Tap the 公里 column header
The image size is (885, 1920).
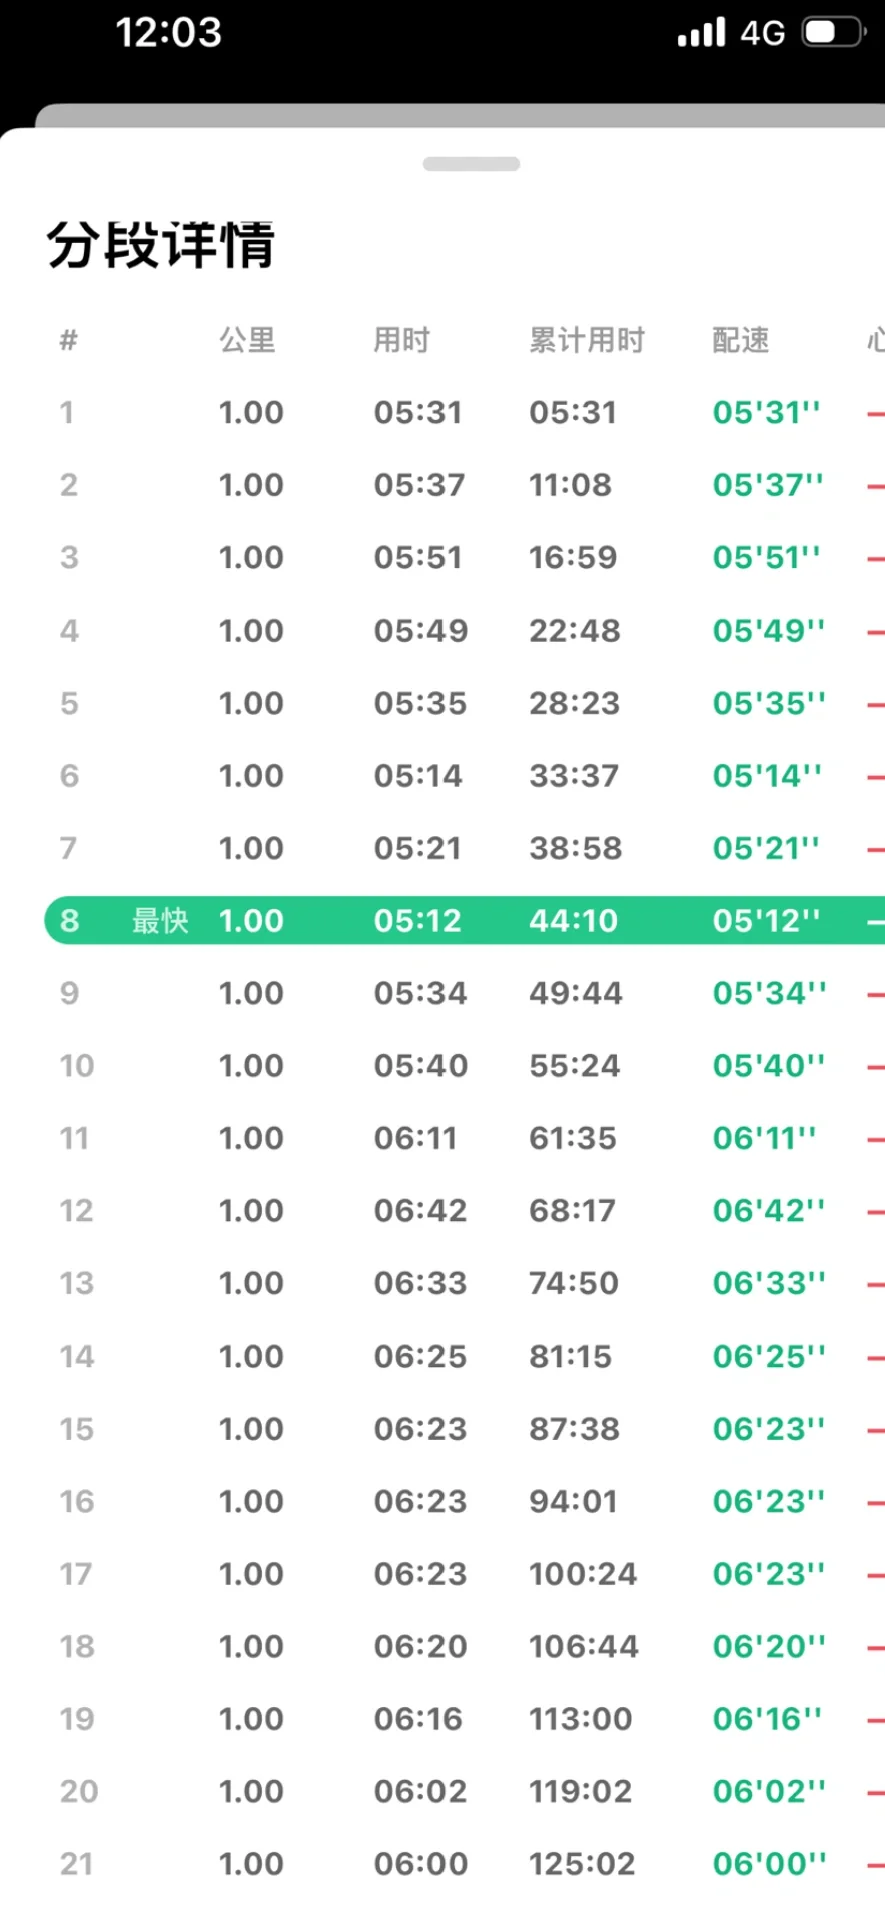pyautogui.click(x=247, y=340)
